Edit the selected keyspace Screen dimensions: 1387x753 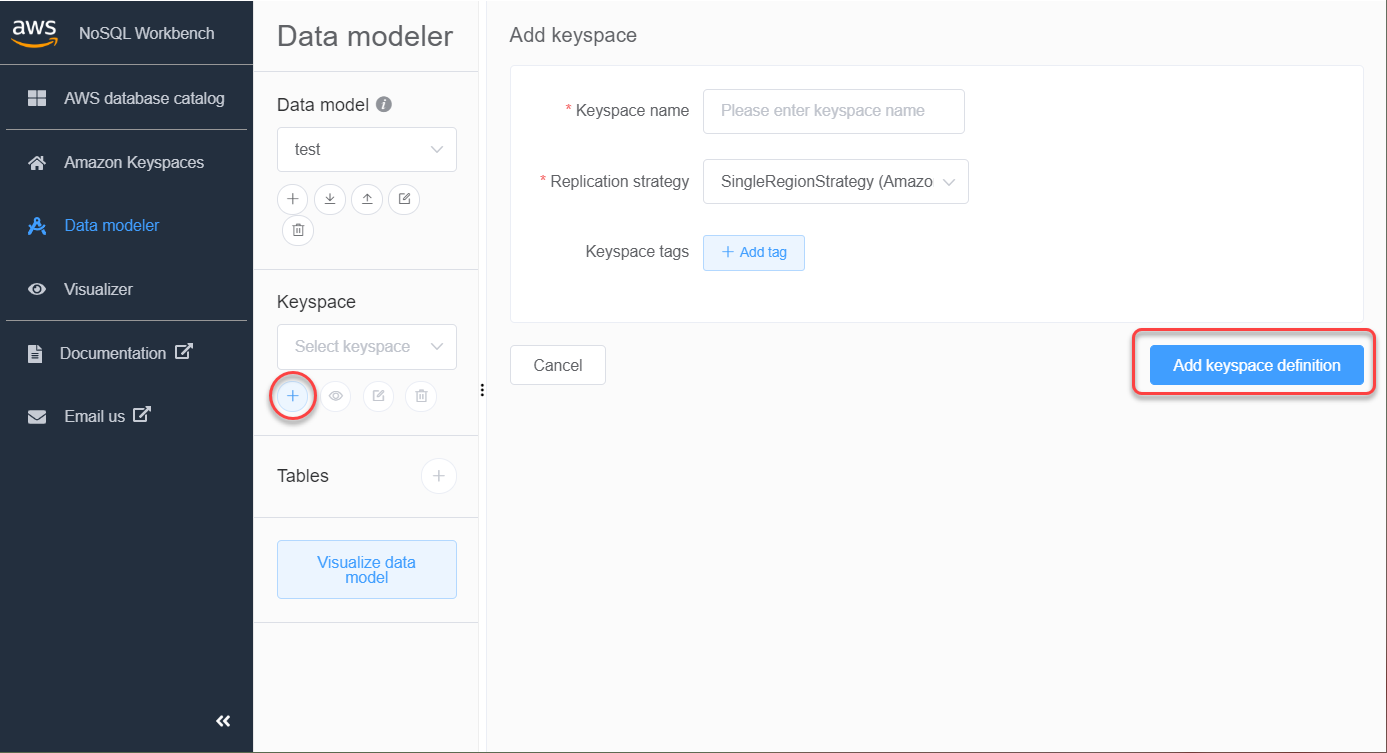tap(378, 396)
